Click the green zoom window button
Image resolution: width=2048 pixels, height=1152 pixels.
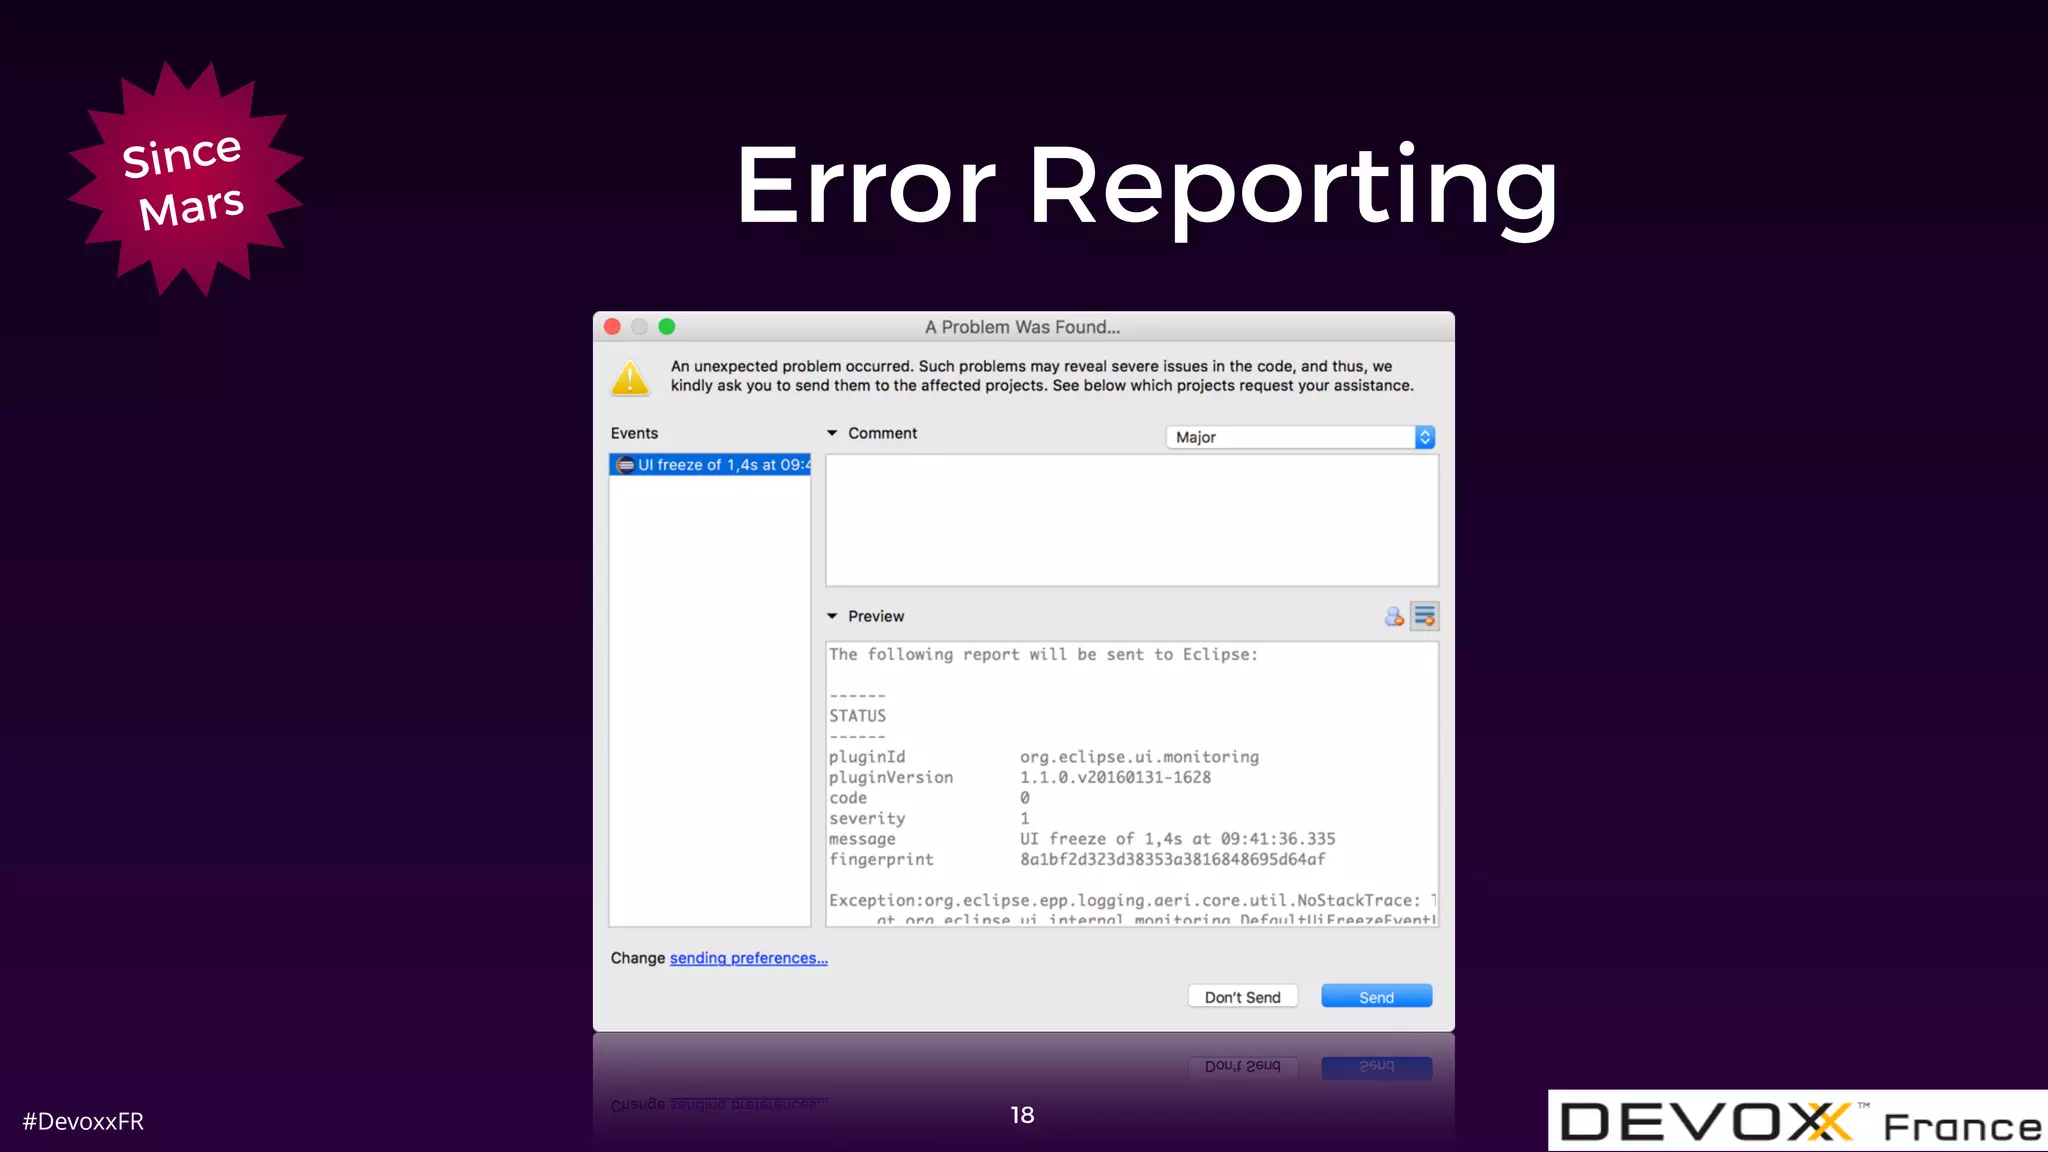click(x=667, y=327)
